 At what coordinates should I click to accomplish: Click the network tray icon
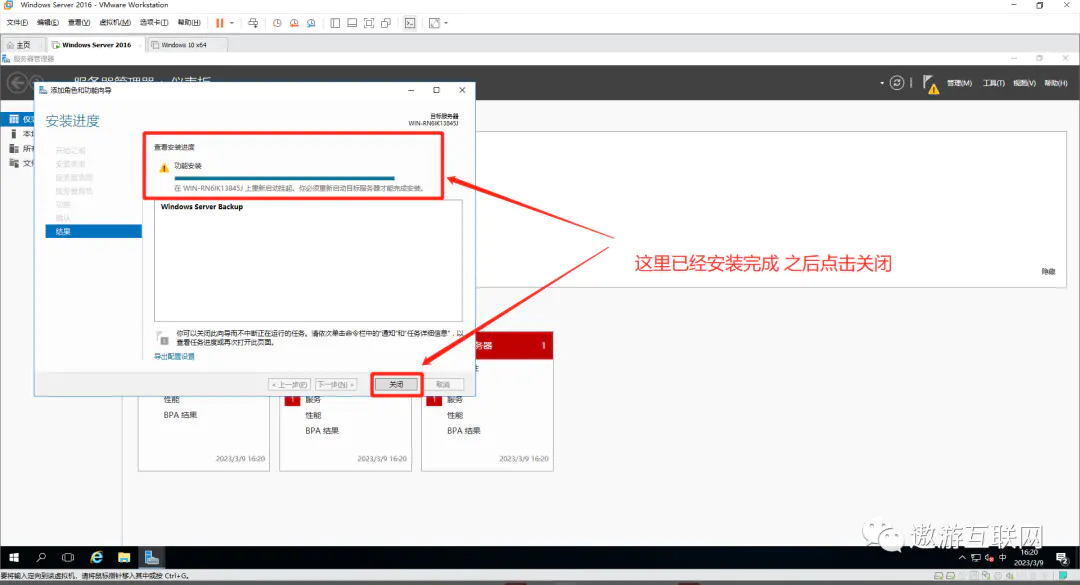976,557
